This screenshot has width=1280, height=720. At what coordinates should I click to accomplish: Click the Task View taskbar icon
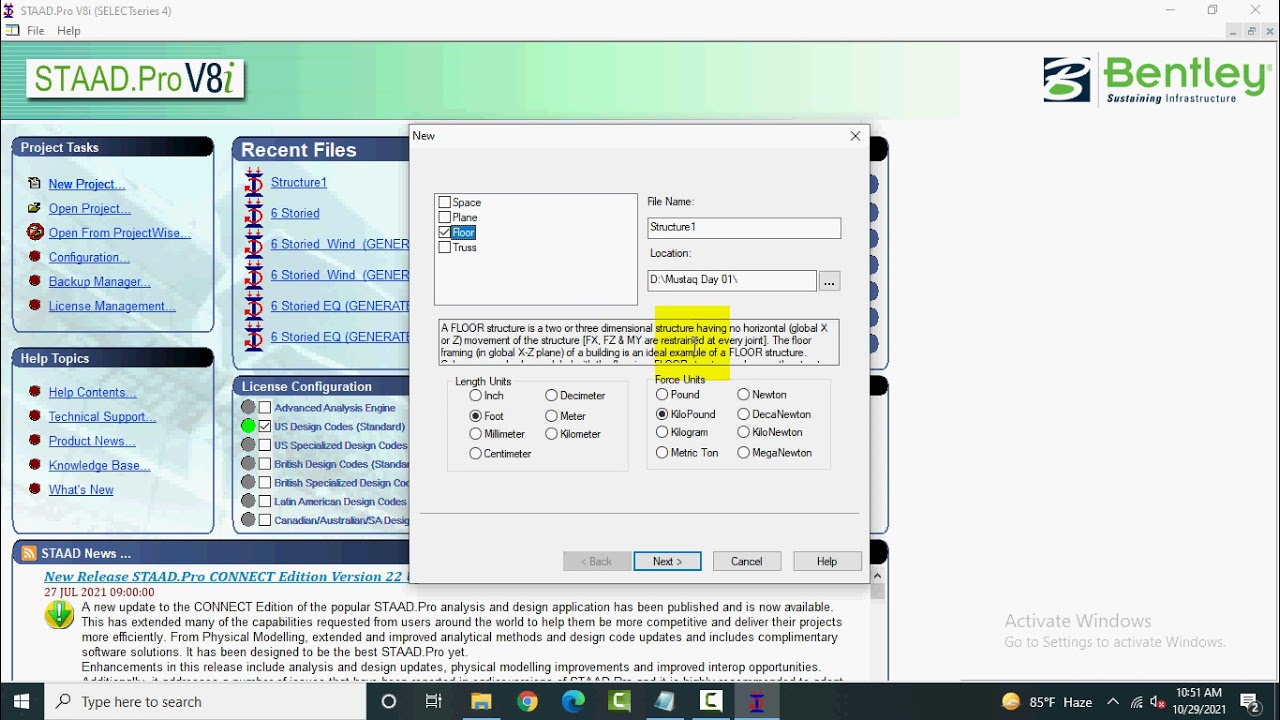pos(434,702)
